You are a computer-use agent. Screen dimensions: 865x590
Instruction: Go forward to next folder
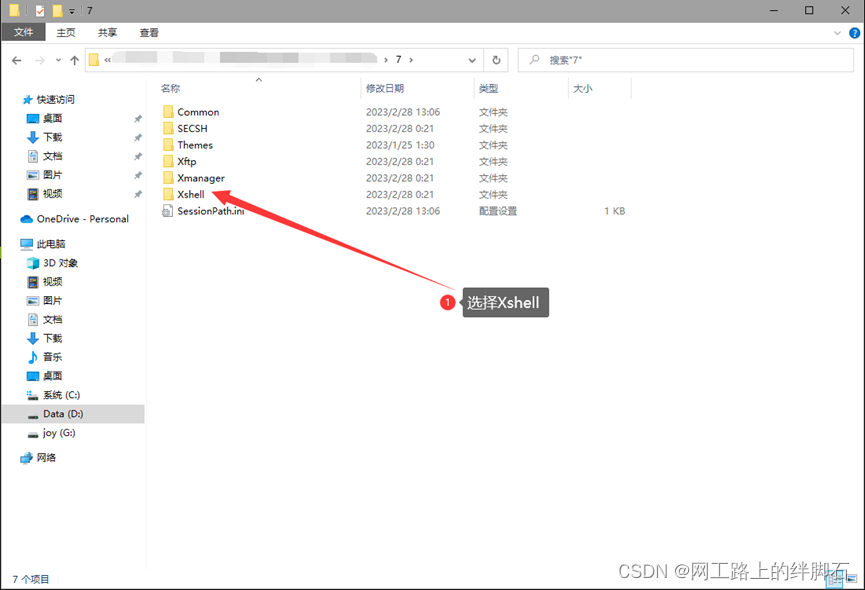[x=40, y=60]
